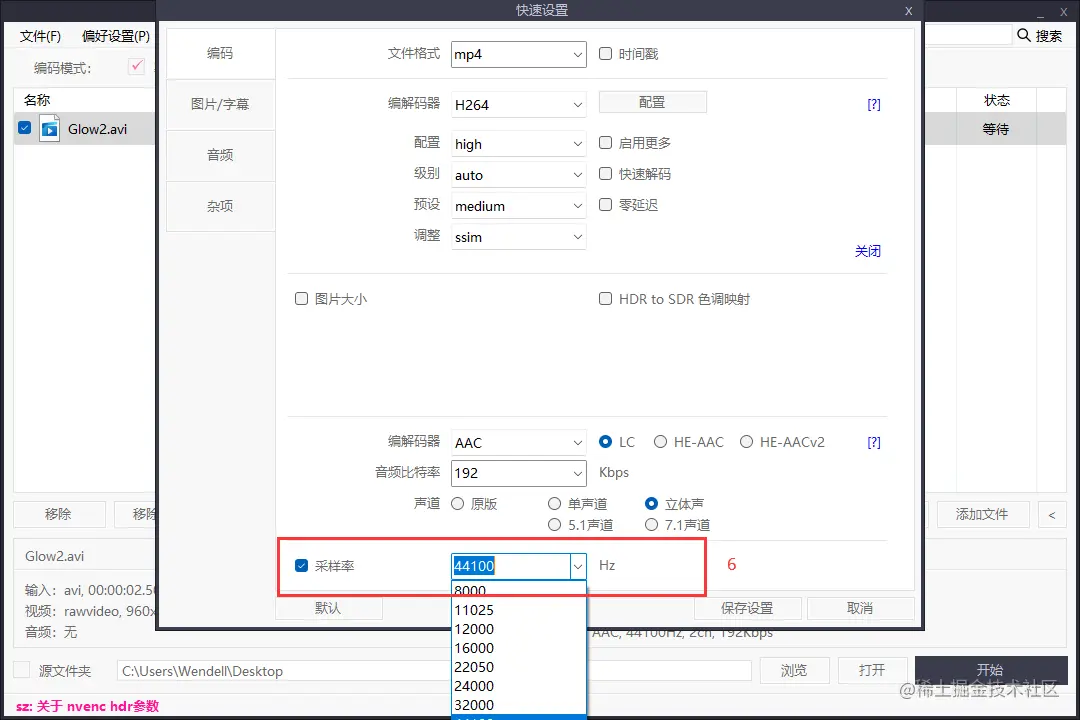Click the 开始 button
1080x720 pixels.
click(x=990, y=670)
